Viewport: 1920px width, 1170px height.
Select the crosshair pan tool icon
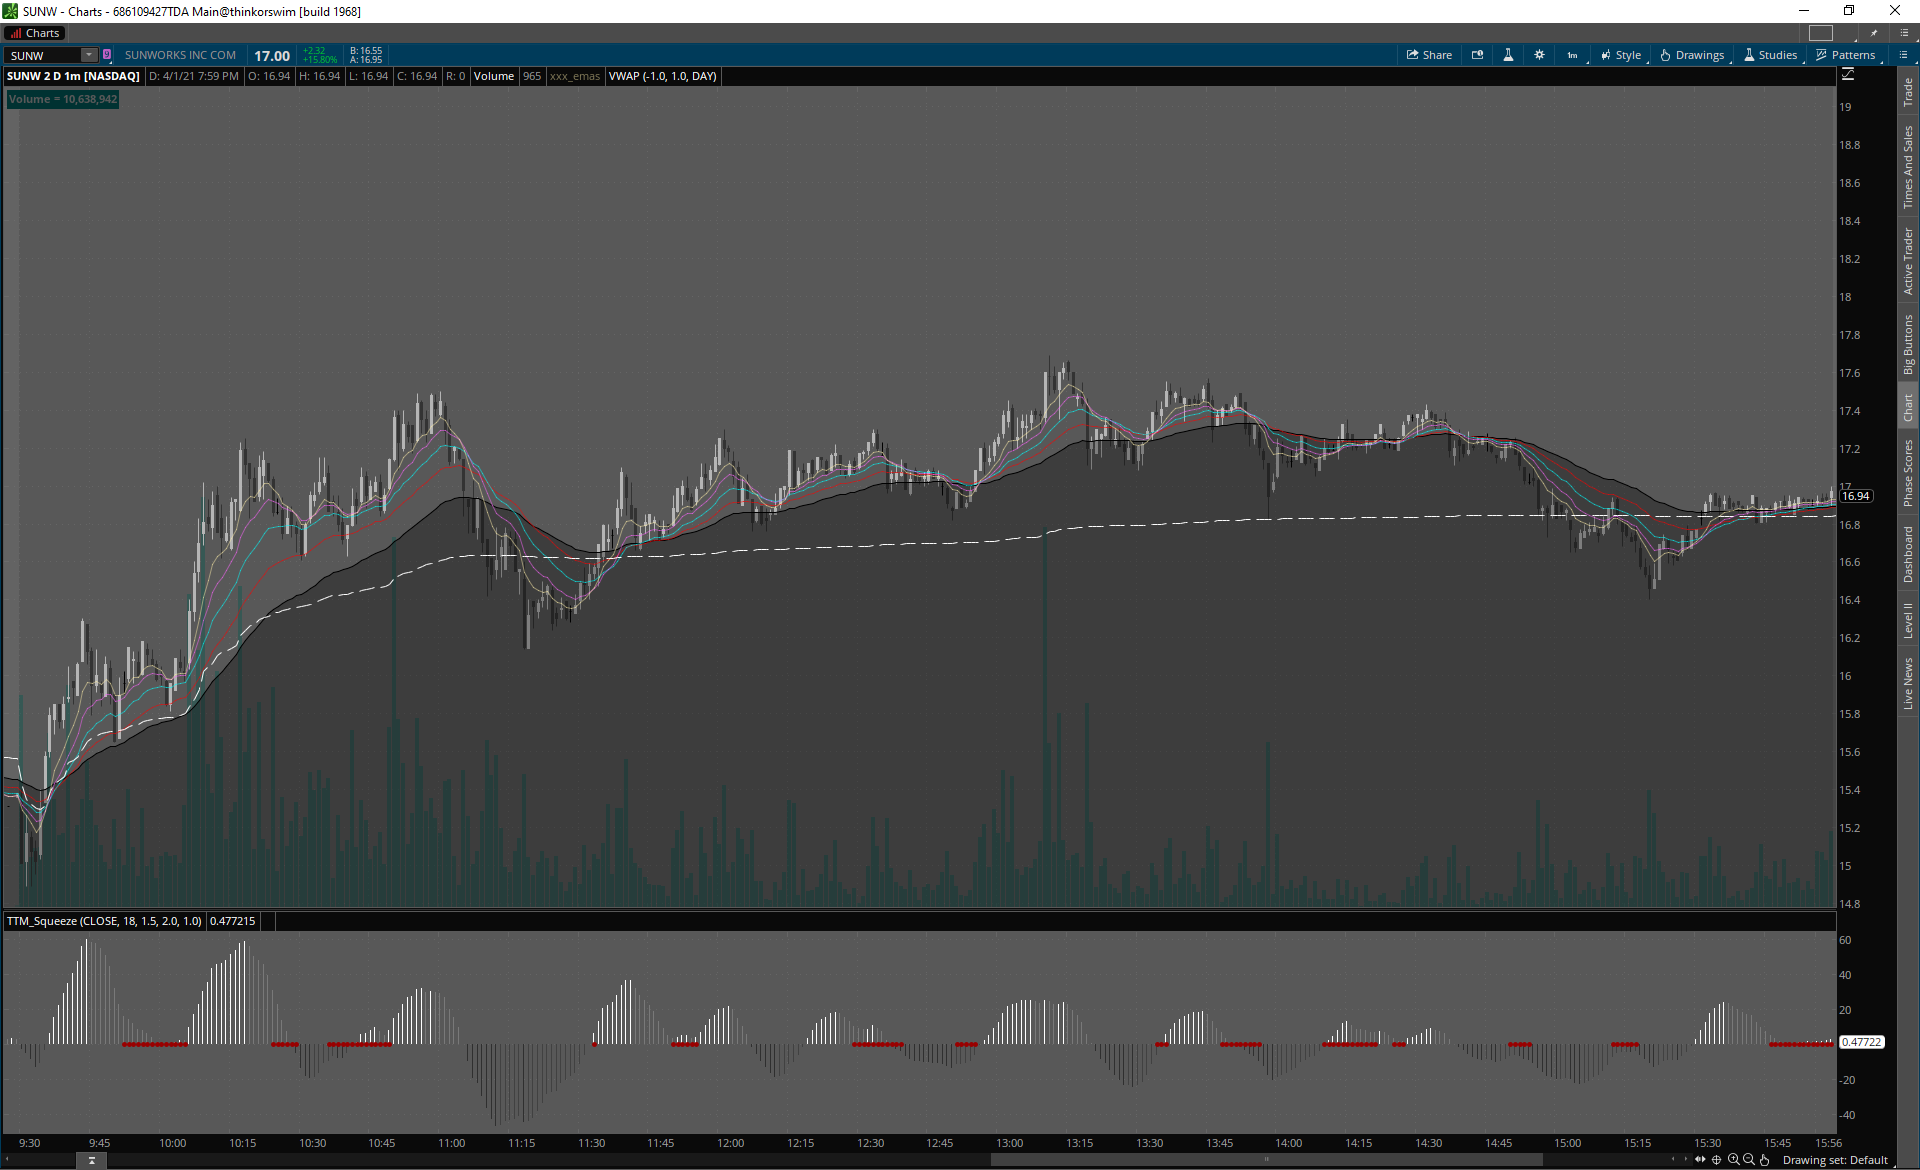click(1717, 1160)
